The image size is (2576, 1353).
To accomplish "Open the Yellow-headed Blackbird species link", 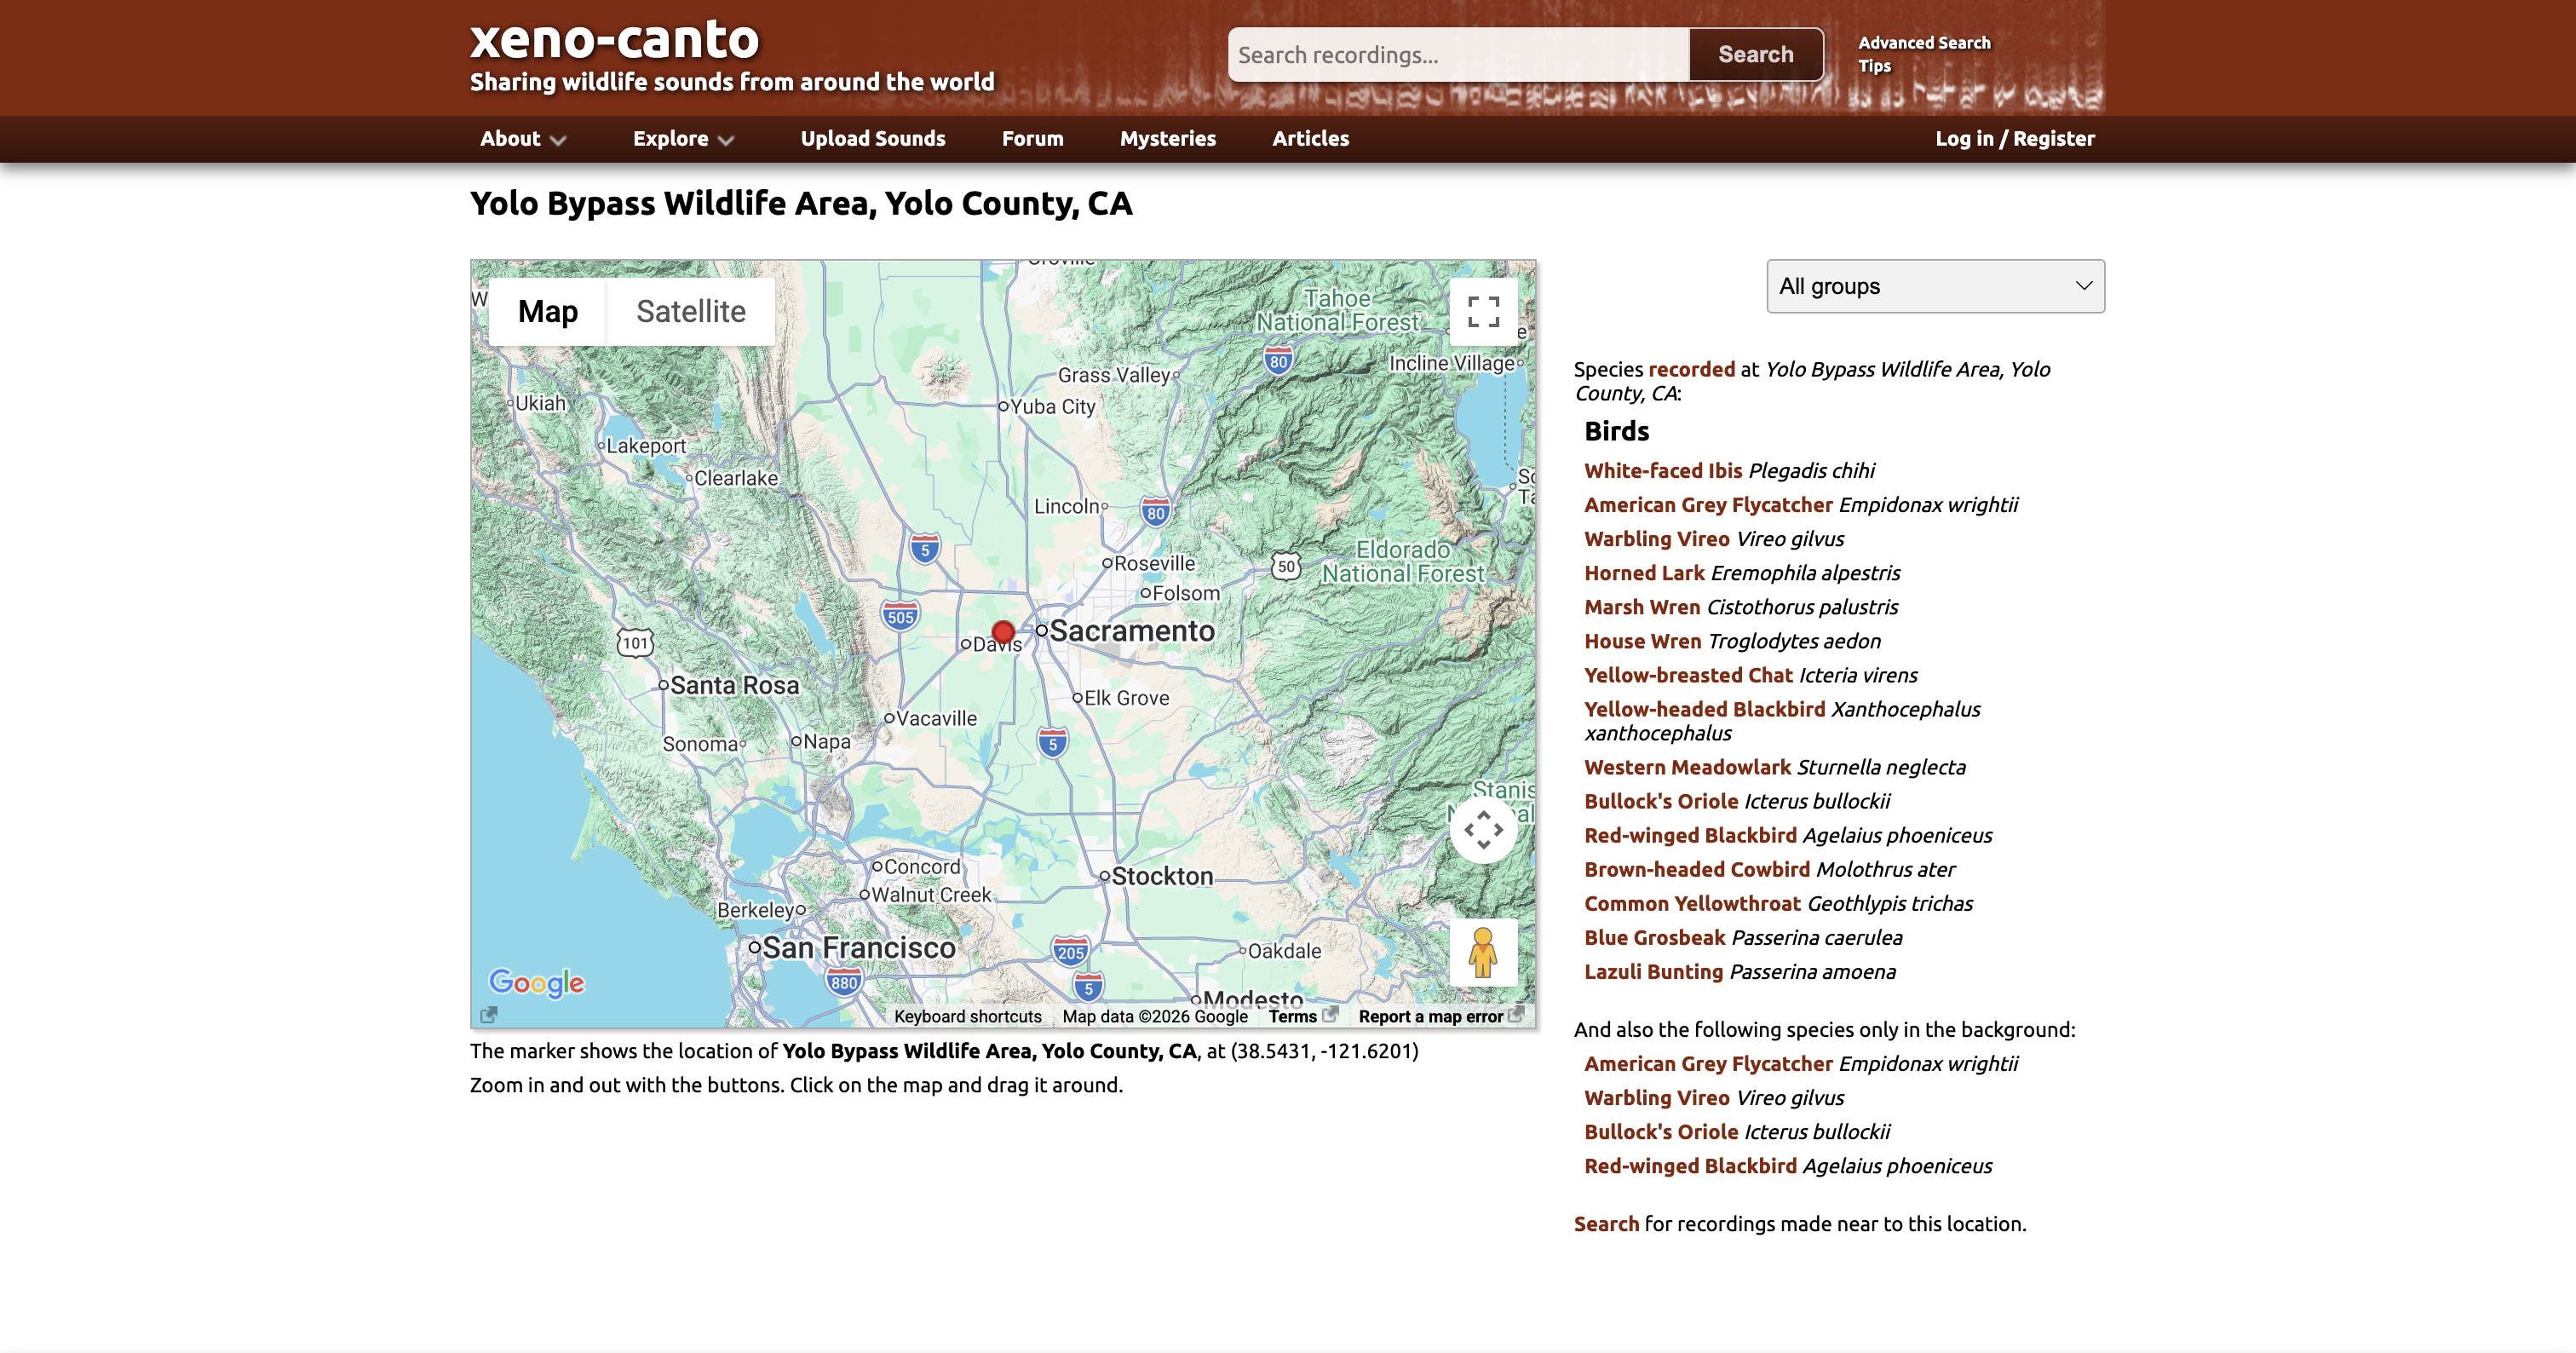I will point(1705,709).
